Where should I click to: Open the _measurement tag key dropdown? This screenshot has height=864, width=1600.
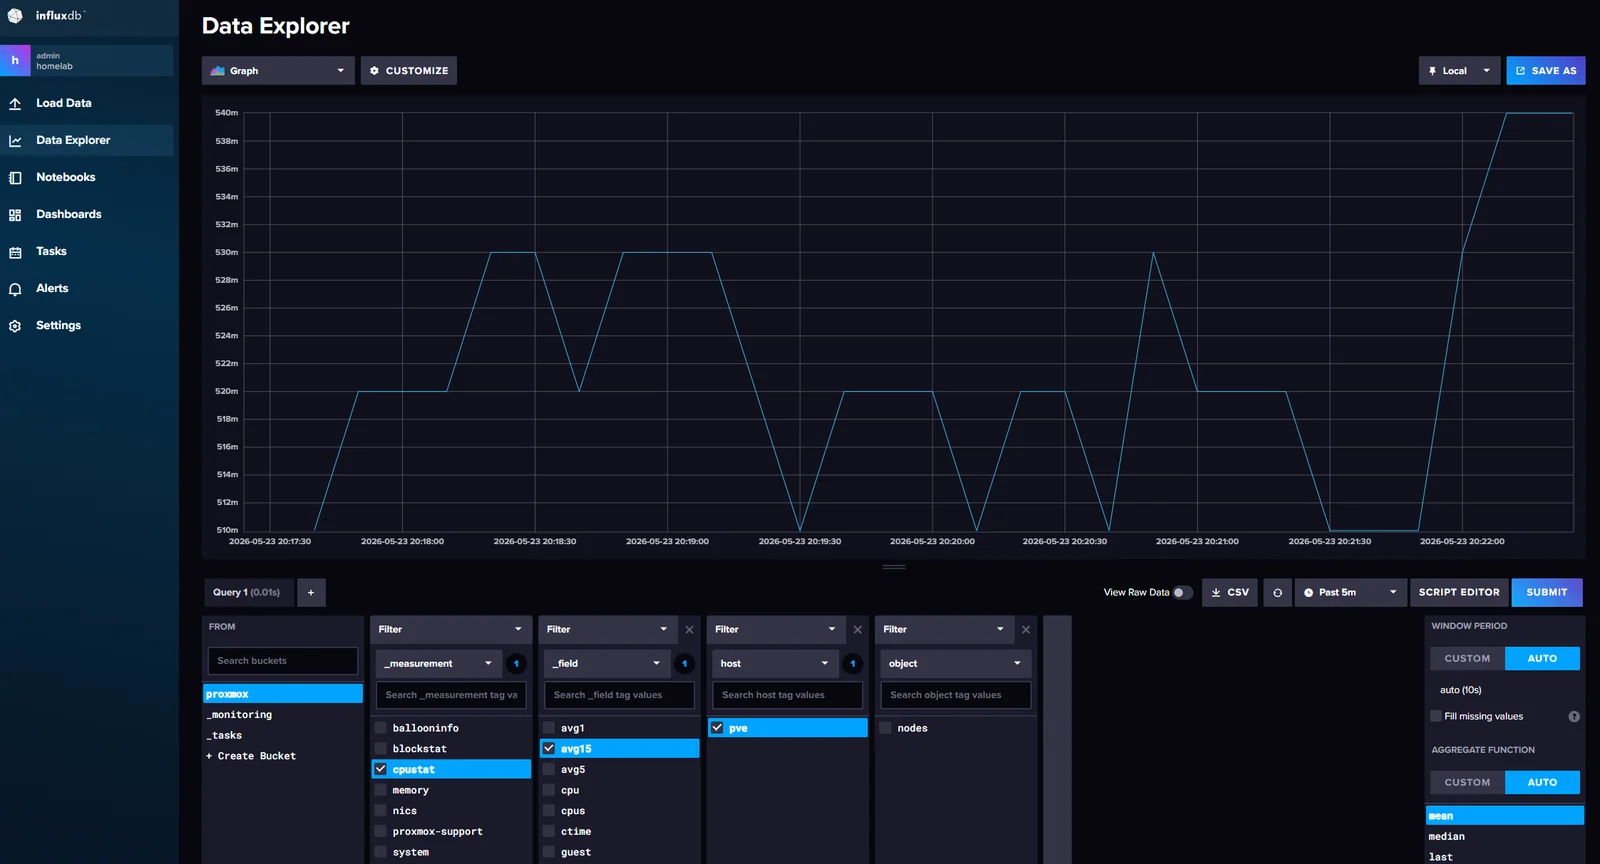point(438,663)
